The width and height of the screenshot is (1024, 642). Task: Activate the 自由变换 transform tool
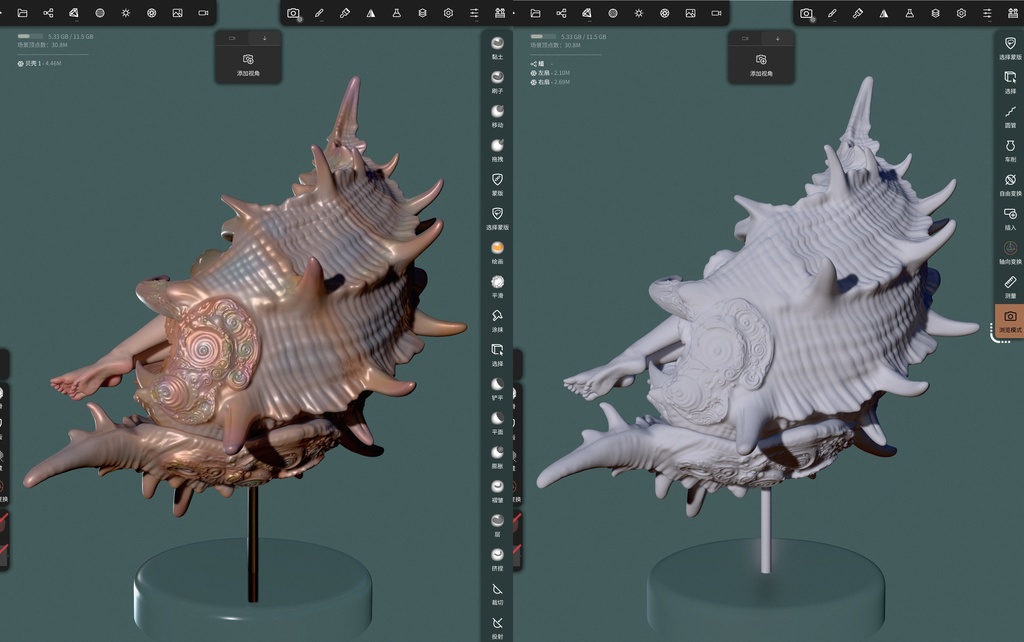coord(1010,180)
